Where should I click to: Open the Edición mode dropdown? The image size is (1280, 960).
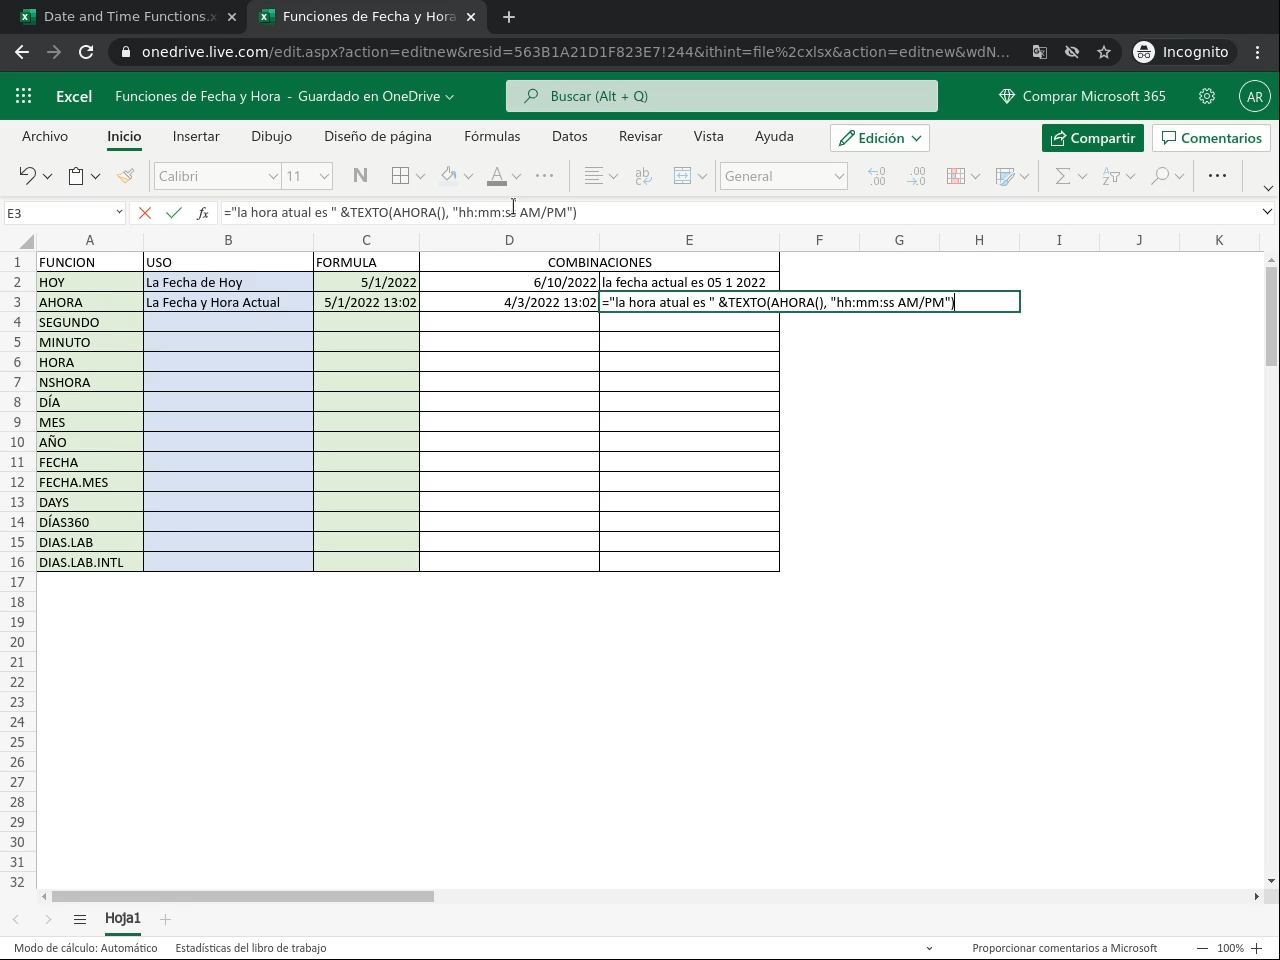[880, 138]
